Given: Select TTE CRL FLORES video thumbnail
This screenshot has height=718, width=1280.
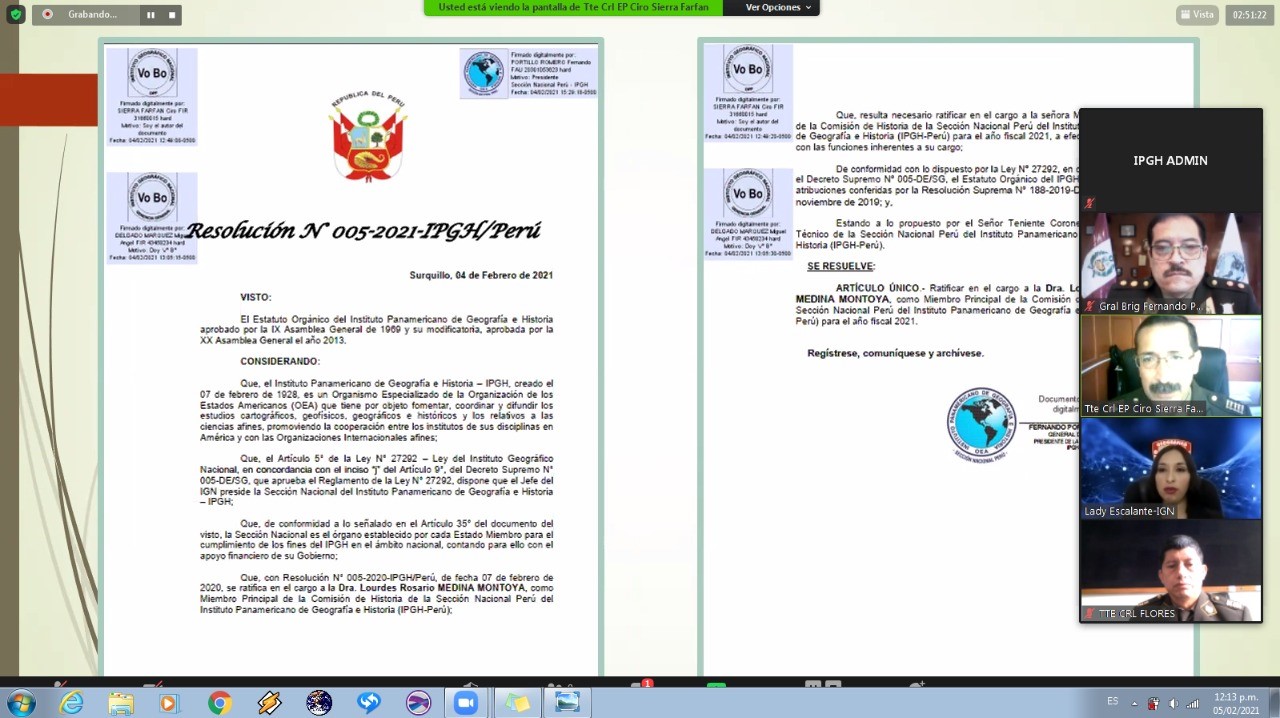Looking at the screenshot, I should coord(1170,571).
